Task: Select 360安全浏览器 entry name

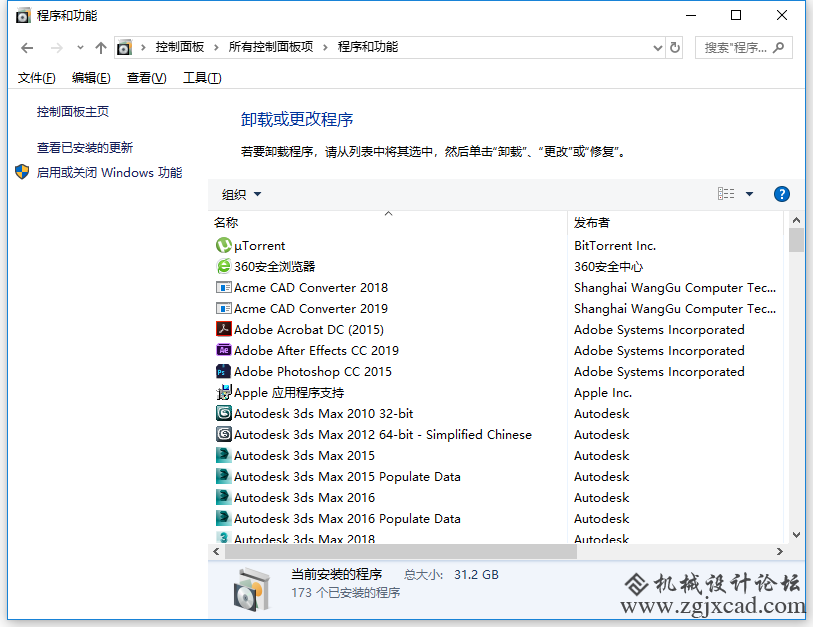Action: click(x=274, y=267)
